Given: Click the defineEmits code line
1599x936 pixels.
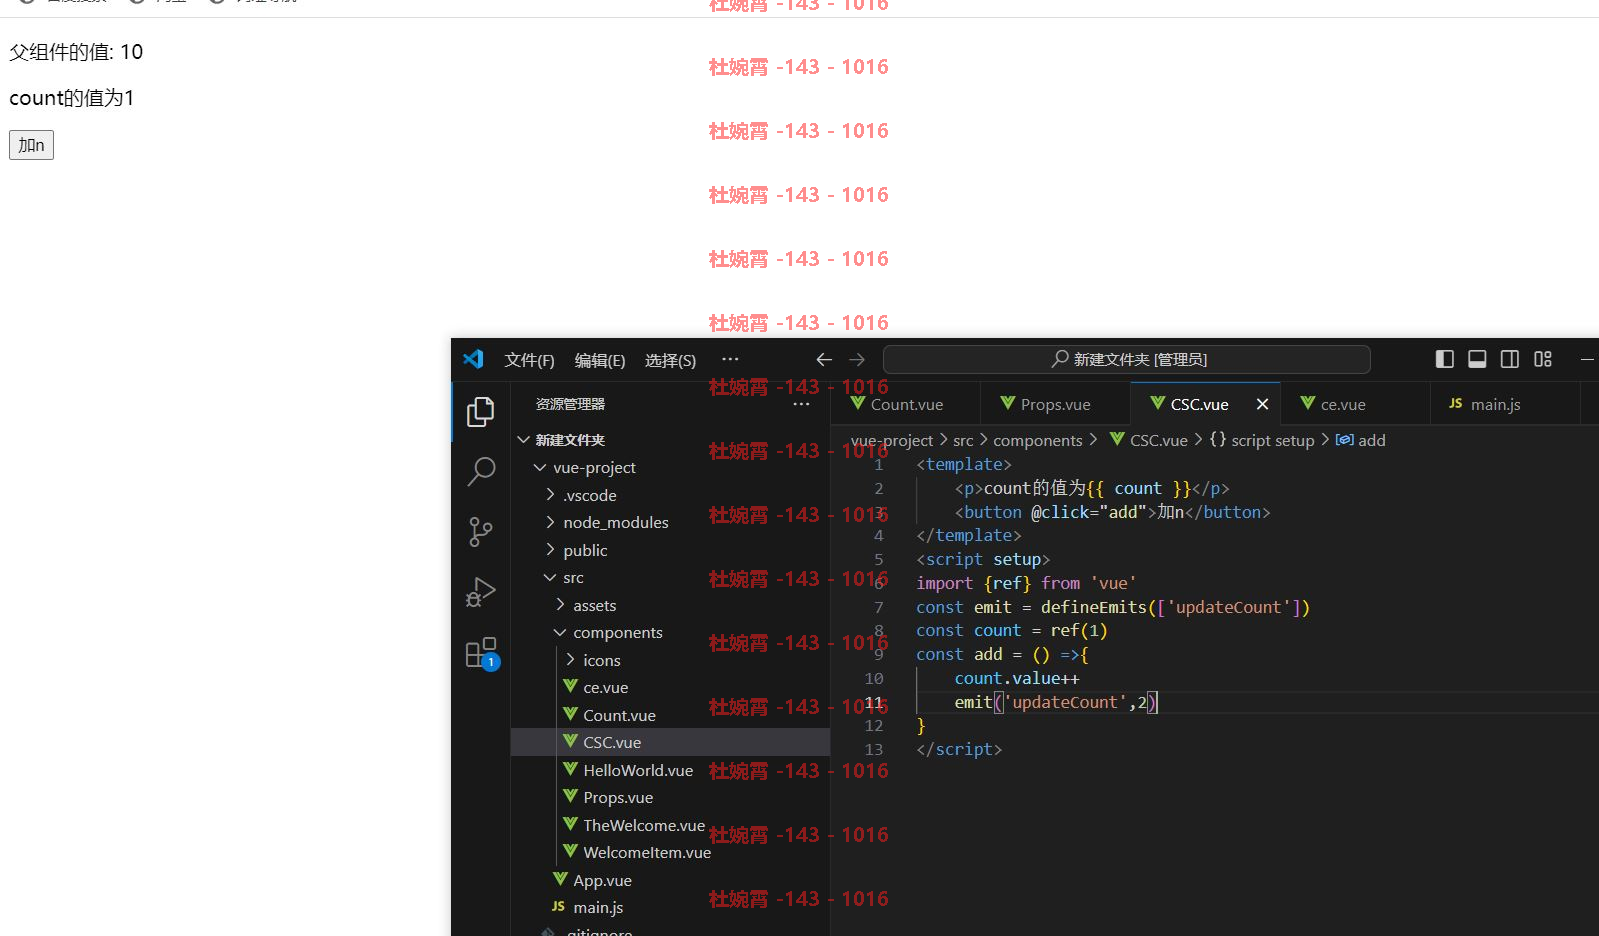Looking at the screenshot, I should [x=1113, y=607].
